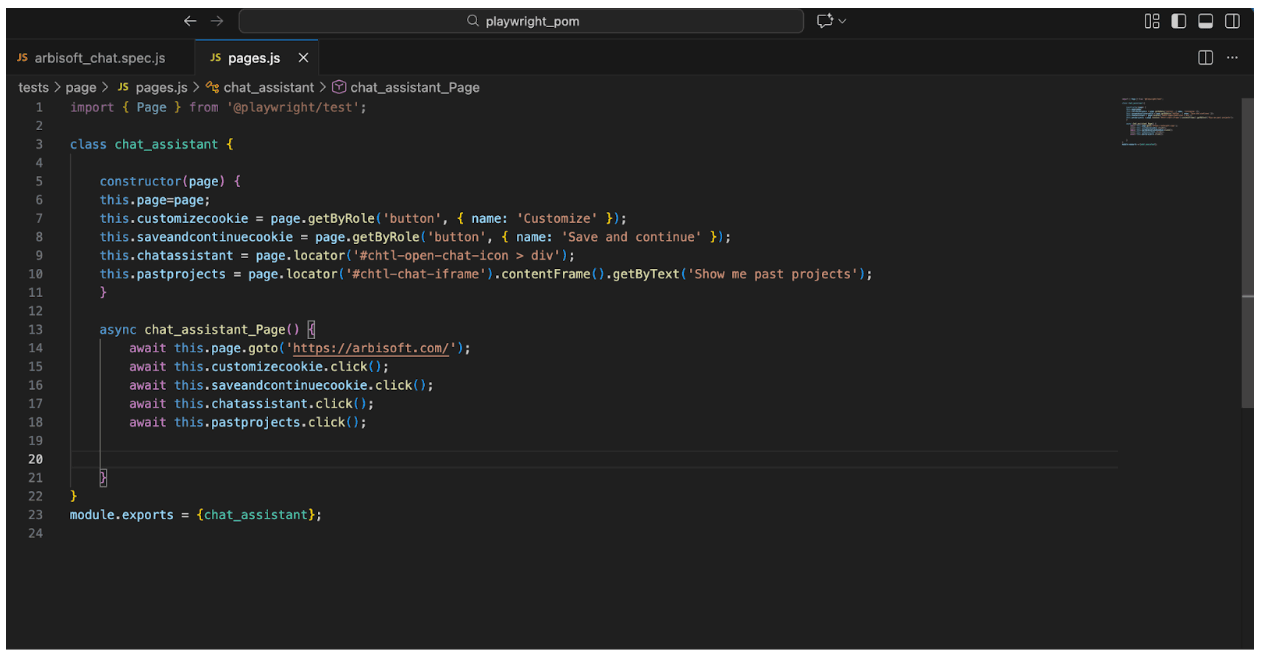The width and height of the screenshot is (1264, 662).
Task: Open the chevron next to the chat icon
Action: tap(843, 20)
